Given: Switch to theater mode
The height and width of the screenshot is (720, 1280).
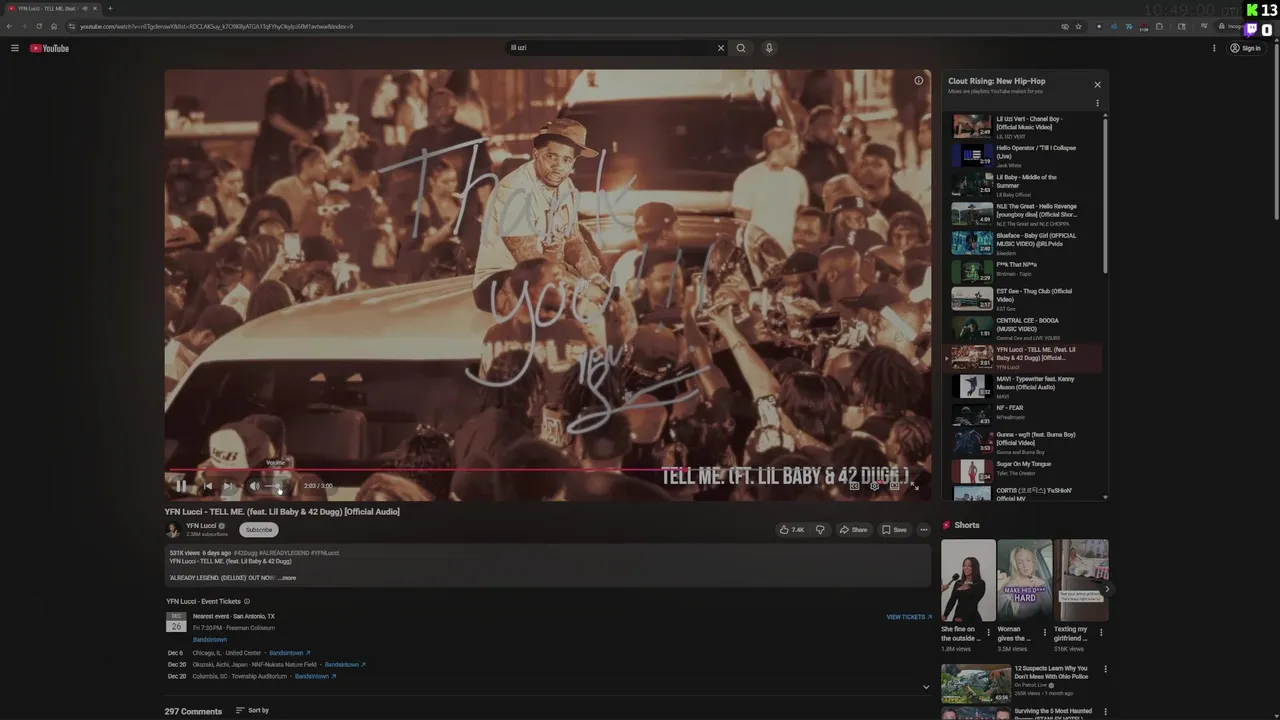Looking at the screenshot, I should point(895,486).
